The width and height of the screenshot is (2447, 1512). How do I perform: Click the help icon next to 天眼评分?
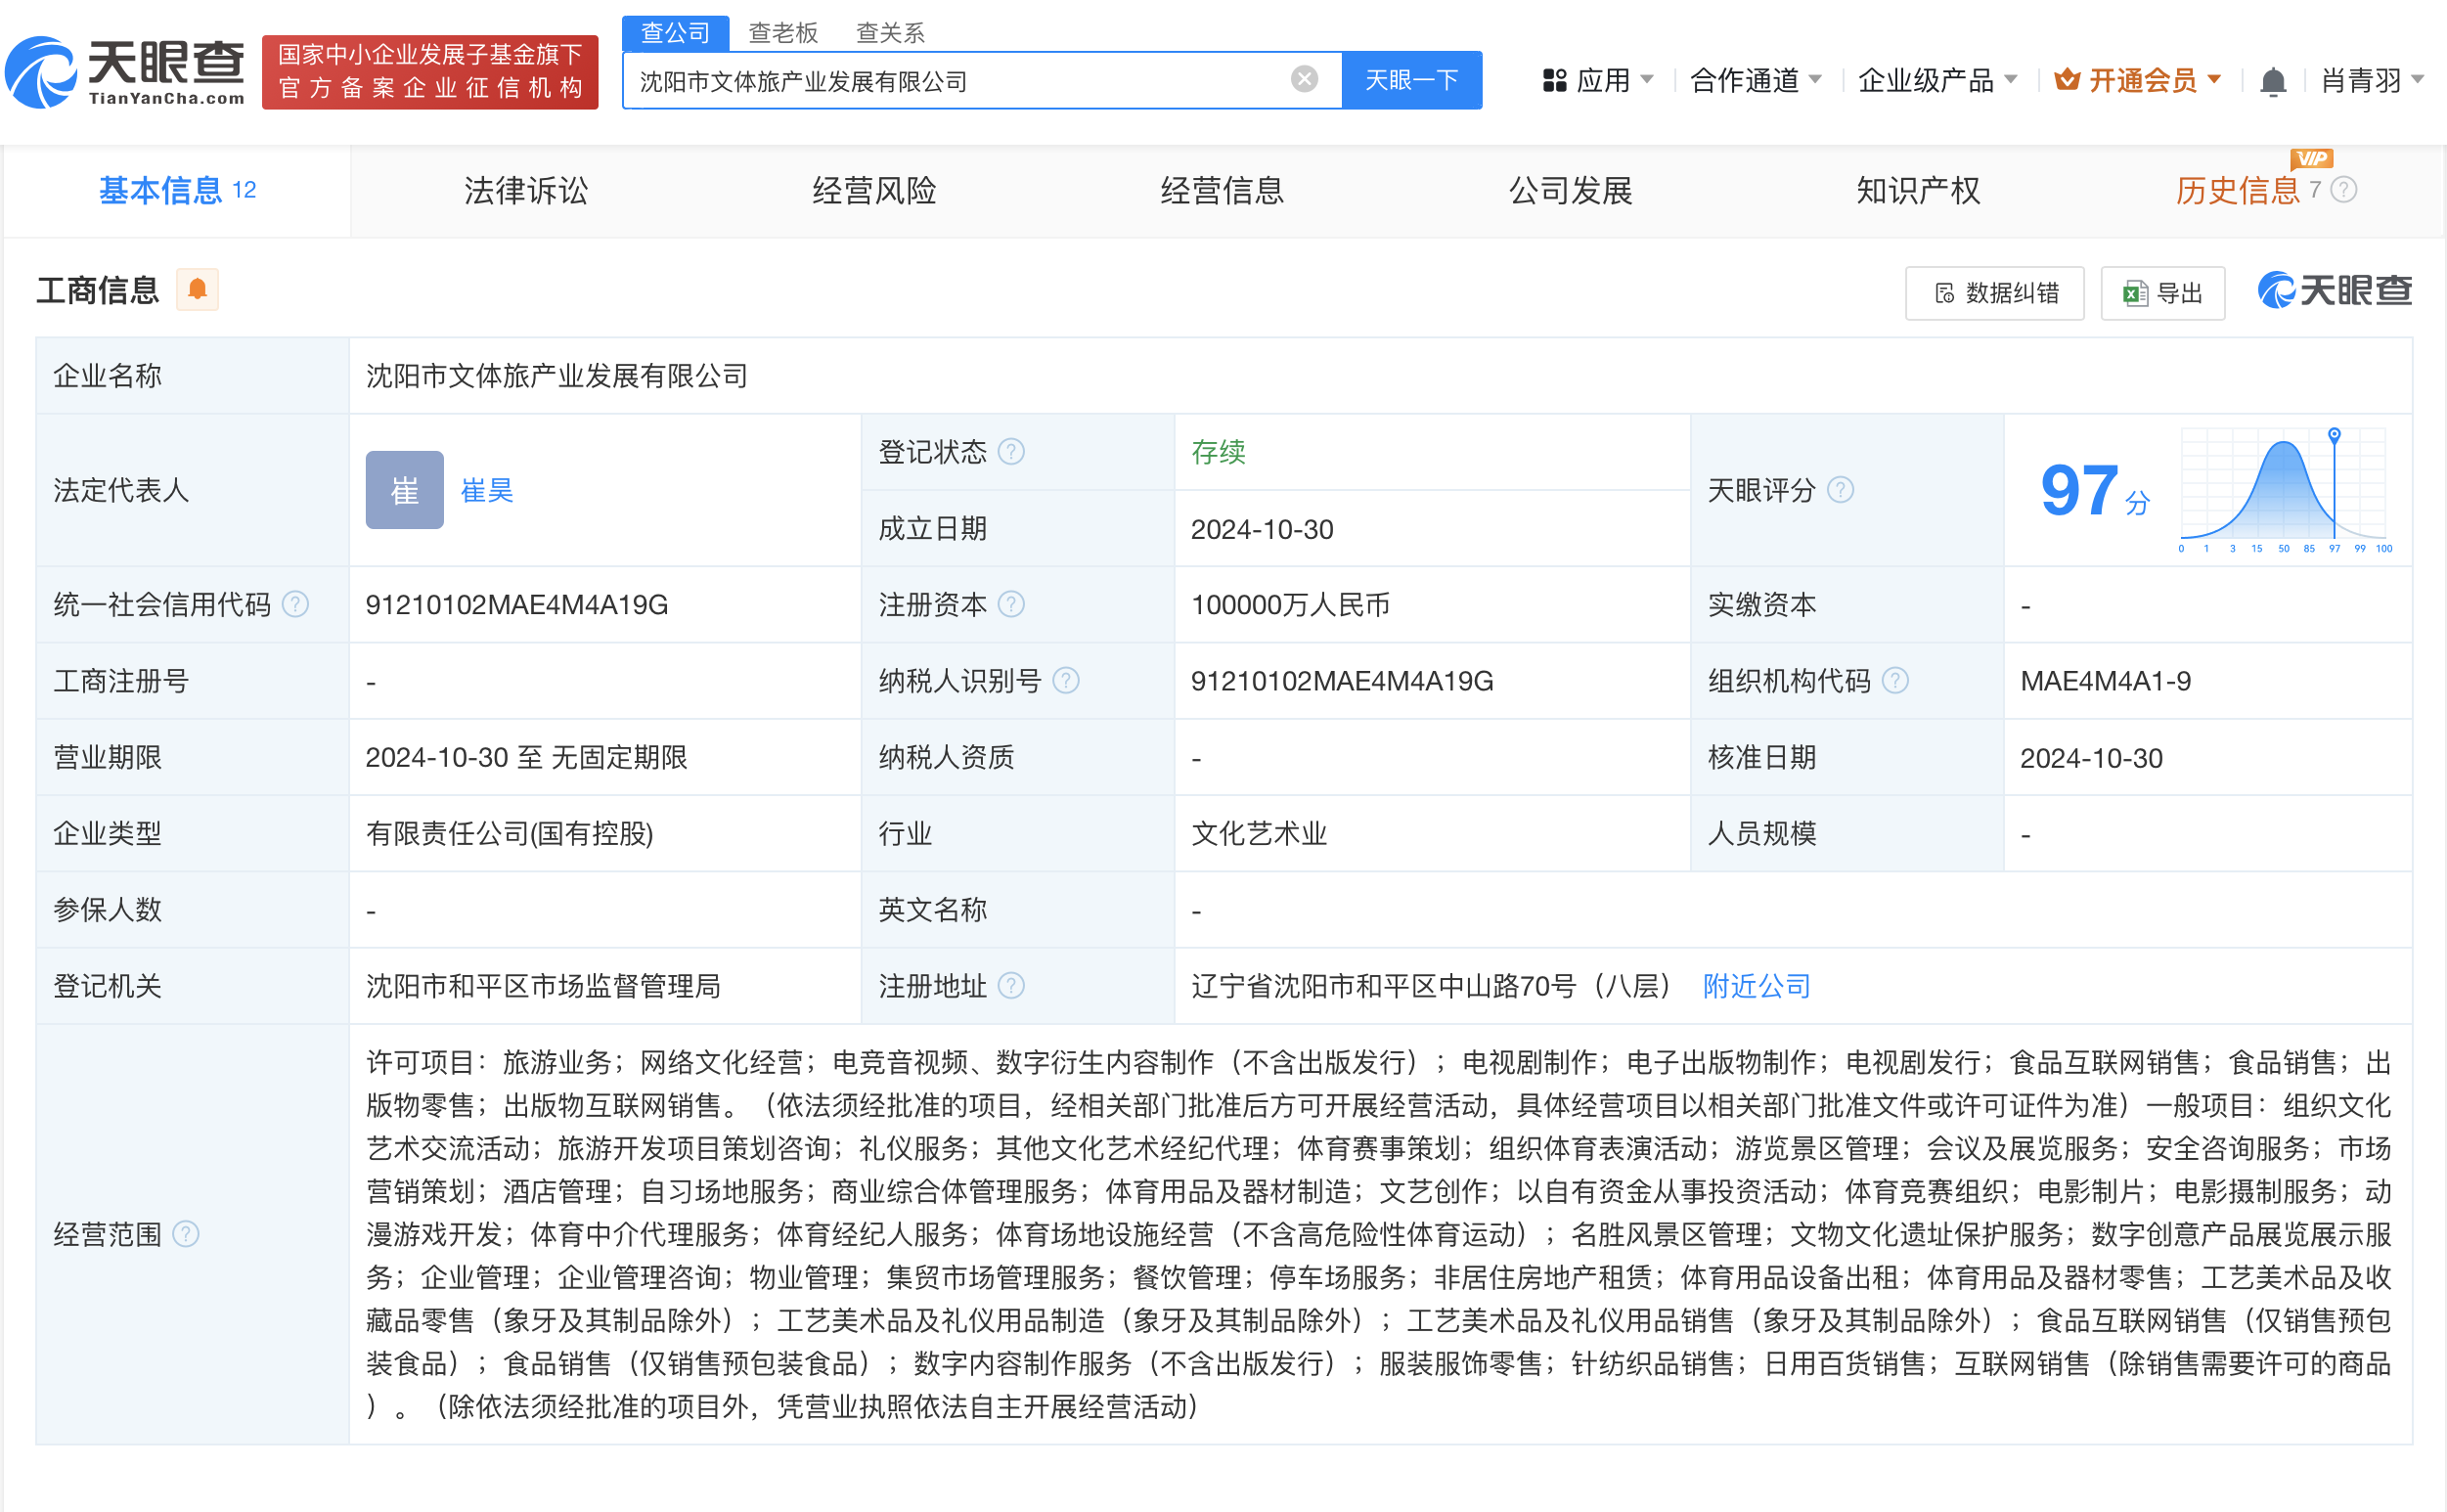click(1840, 490)
